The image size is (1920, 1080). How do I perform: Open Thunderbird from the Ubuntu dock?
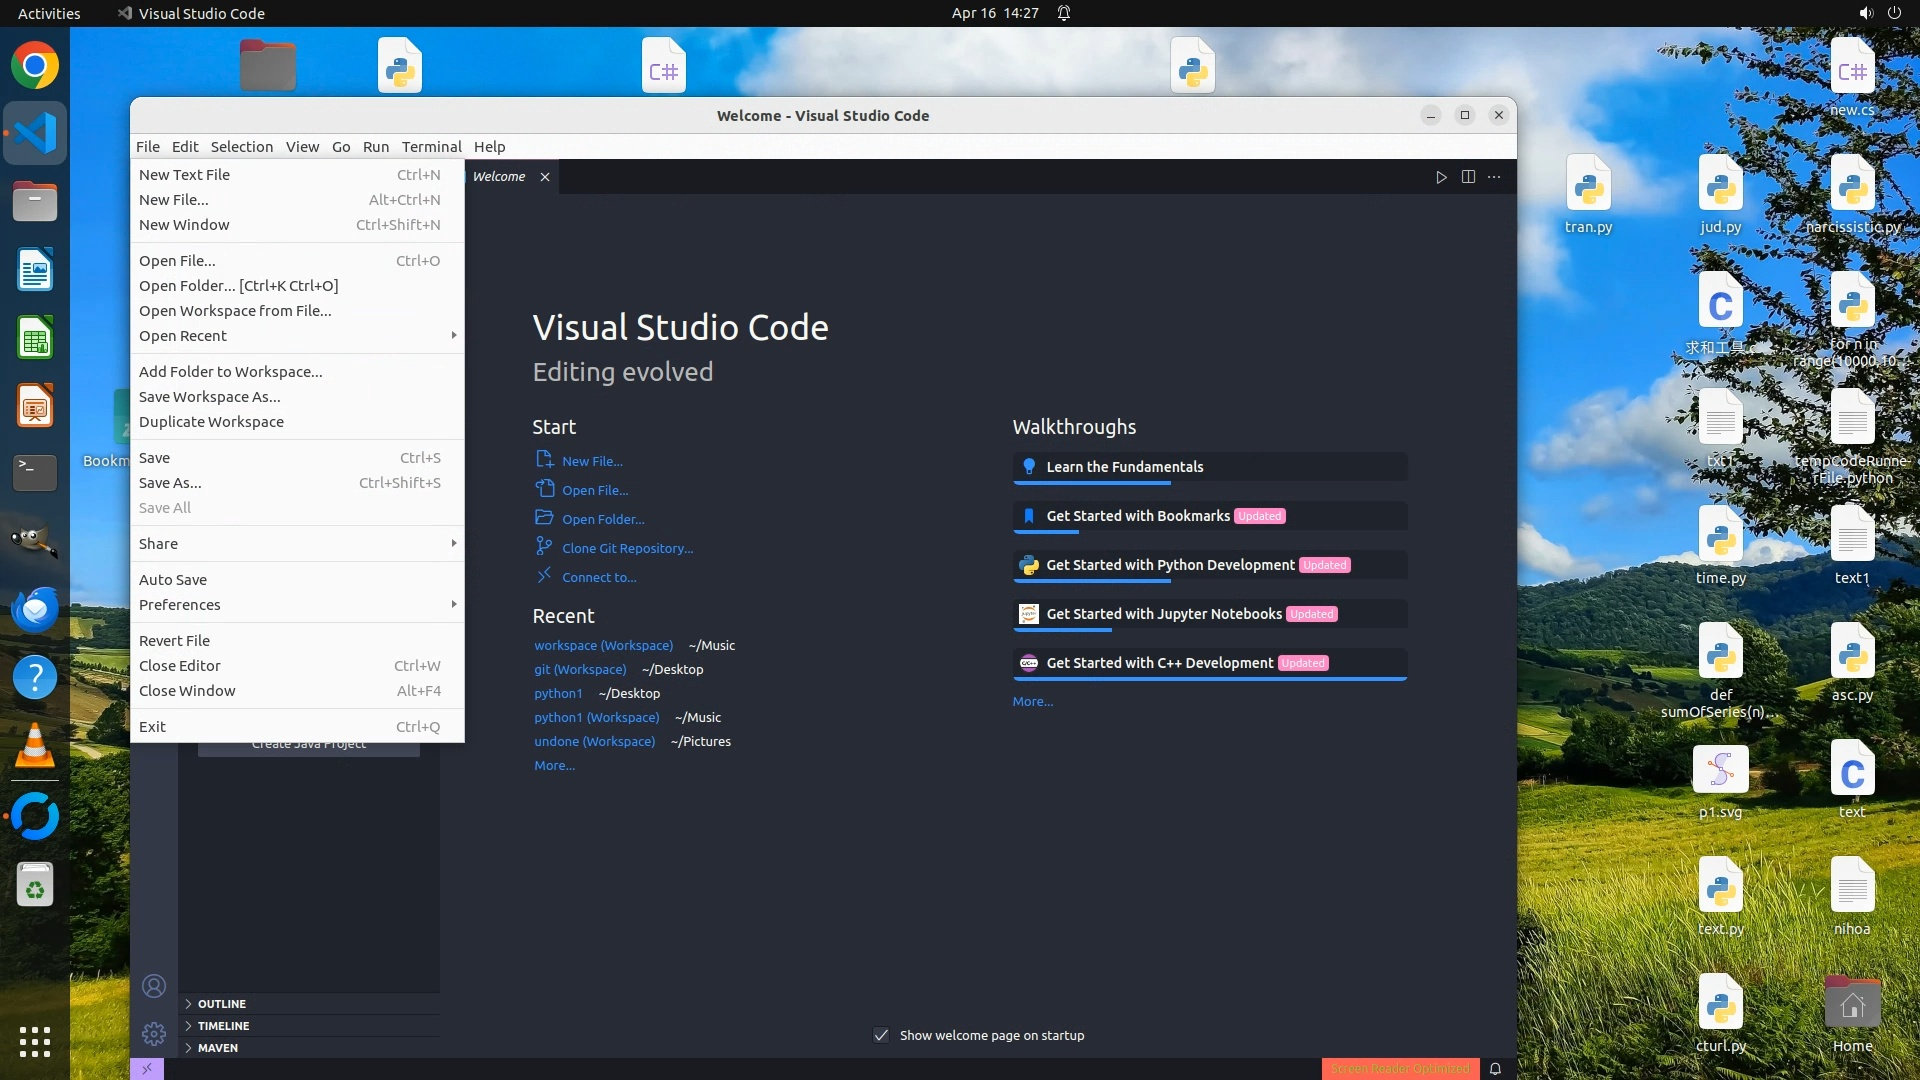(35, 609)
